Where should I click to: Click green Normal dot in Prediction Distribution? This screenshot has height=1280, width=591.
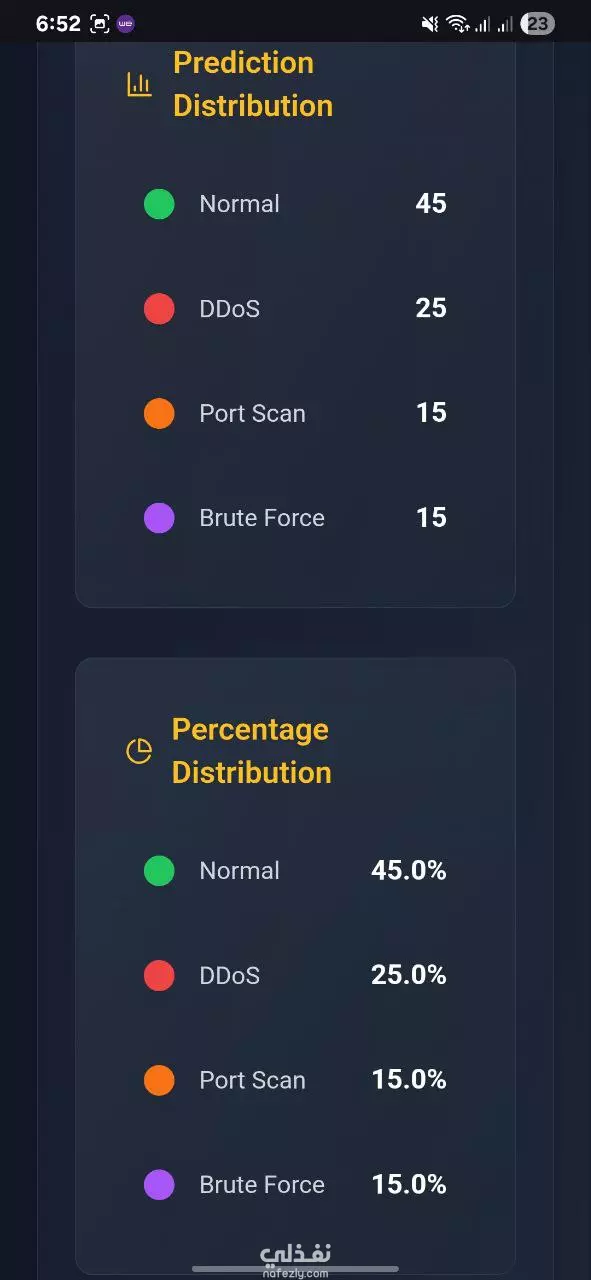click(159, 204)
